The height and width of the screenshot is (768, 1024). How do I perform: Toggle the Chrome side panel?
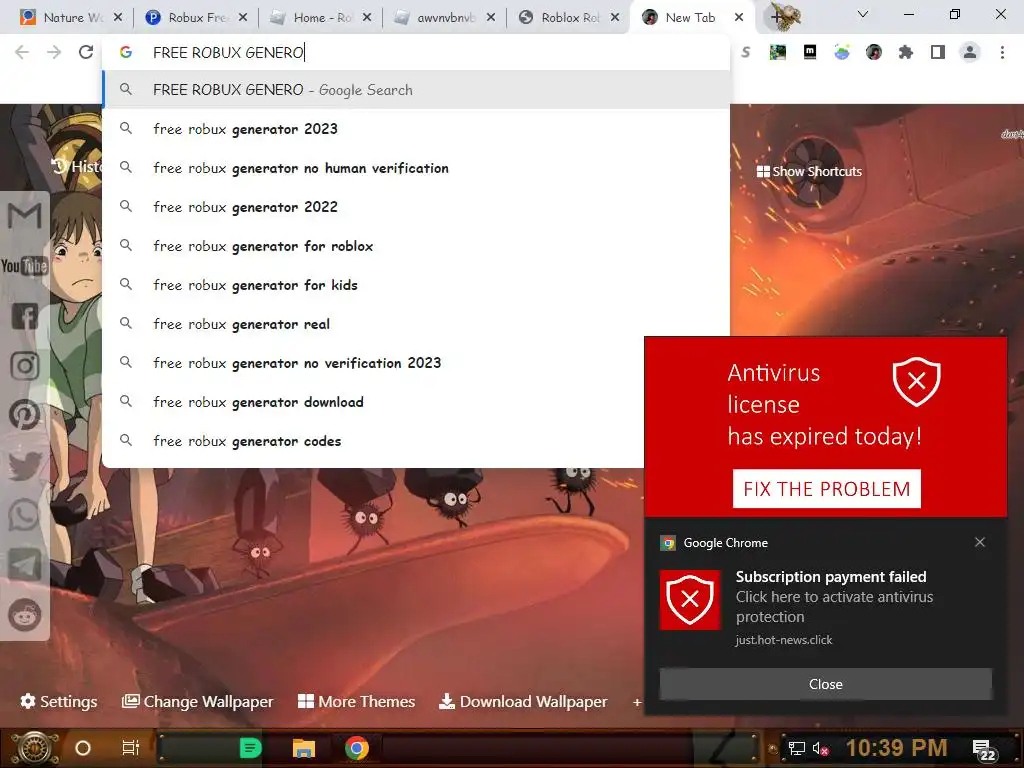tap(938, 52)
